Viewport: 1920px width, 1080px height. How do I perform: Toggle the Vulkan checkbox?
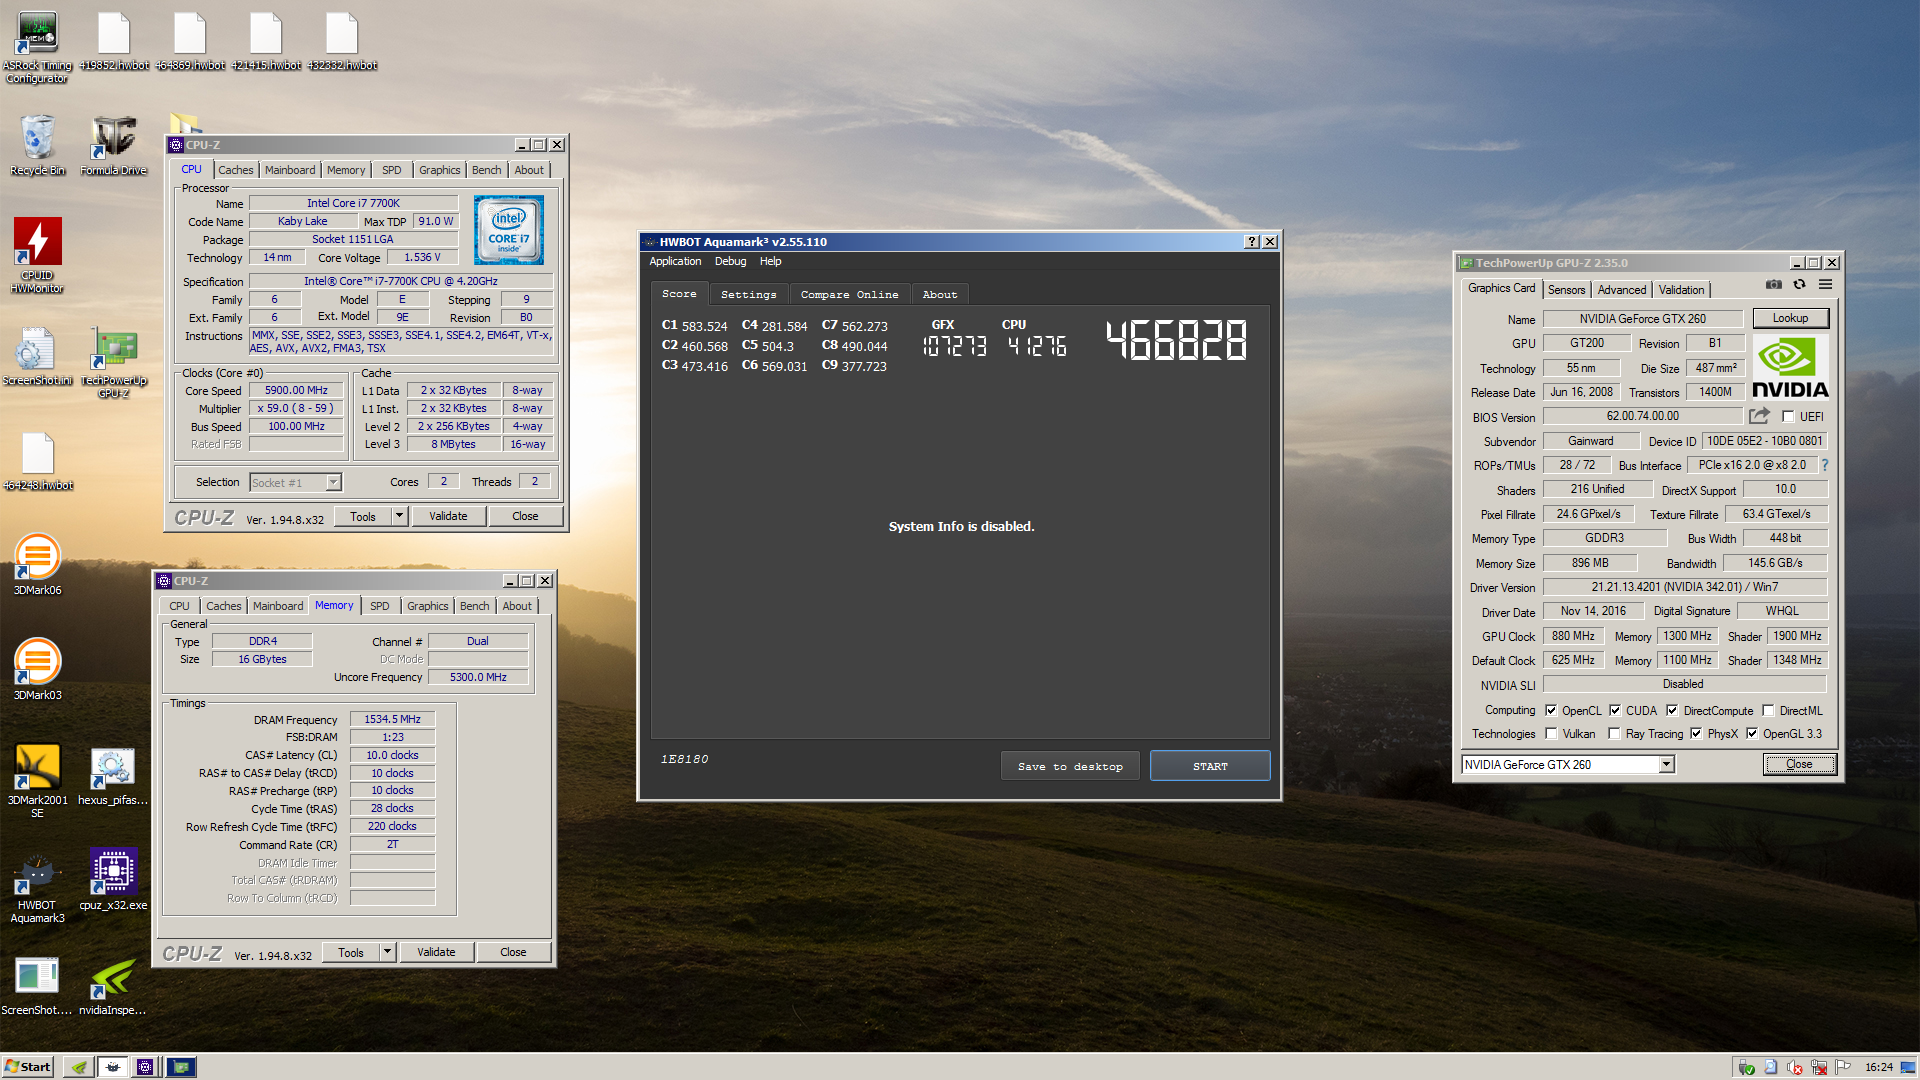1551,734
